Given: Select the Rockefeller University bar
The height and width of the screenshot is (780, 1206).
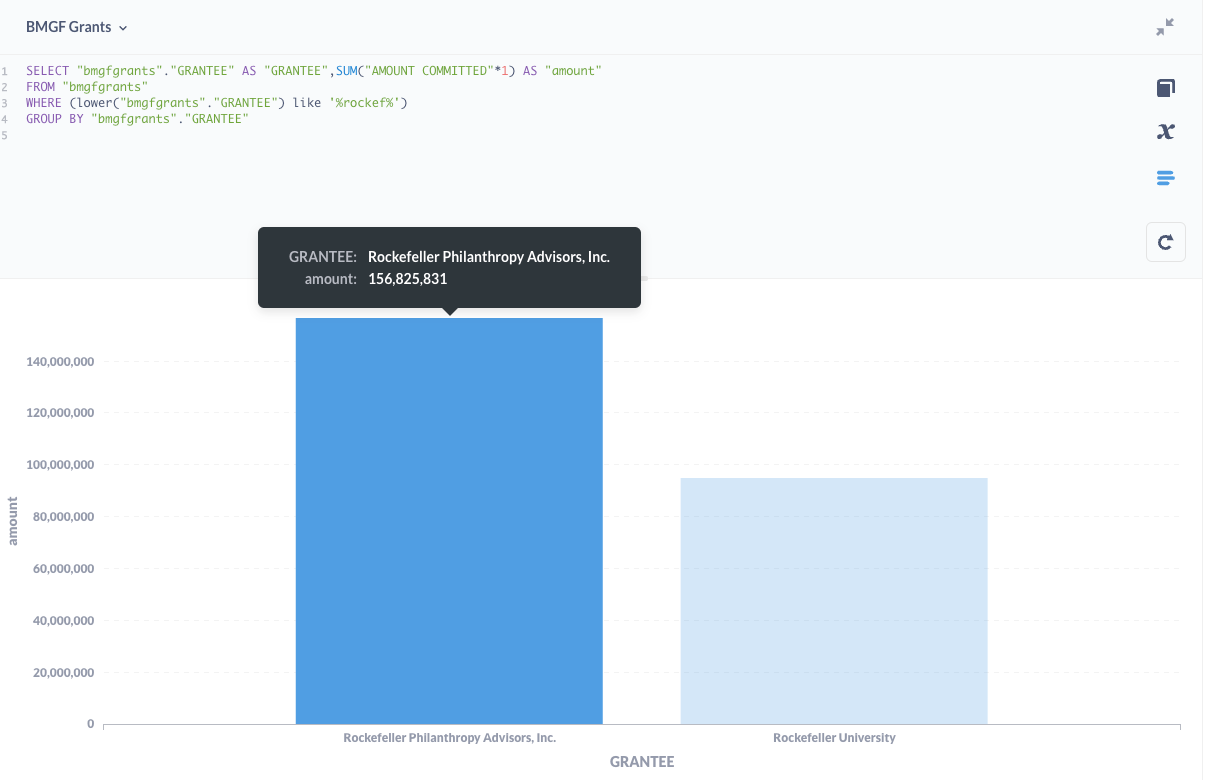Looking at the screenshot, I should tap(834, 600).
